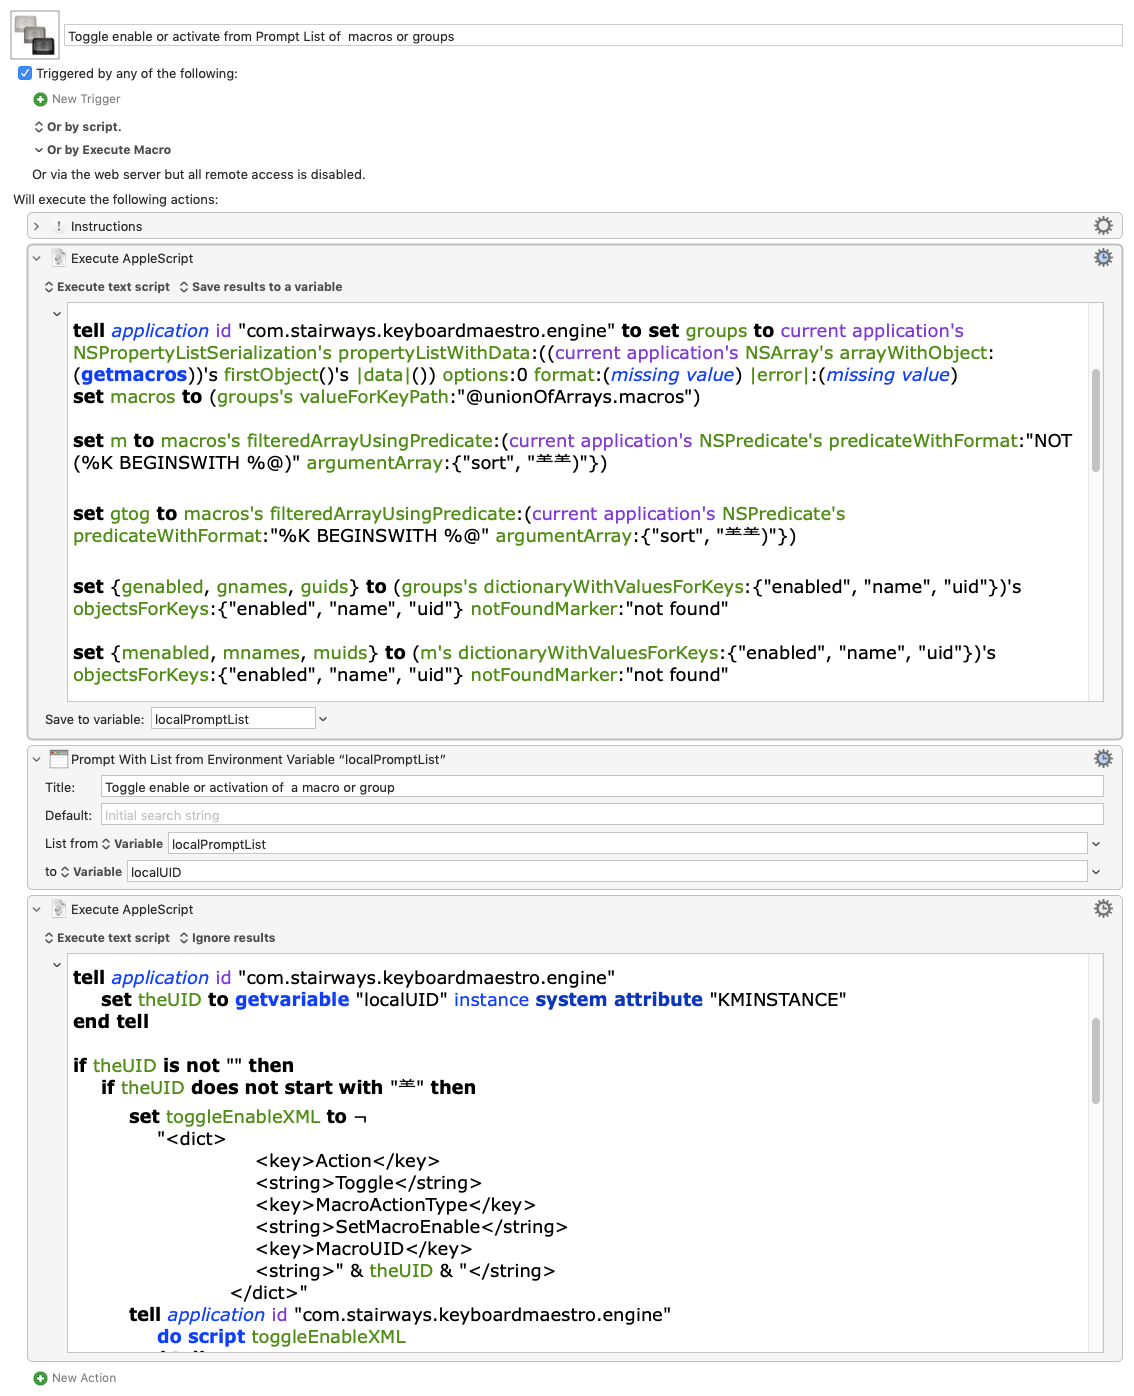Change 'Execute text script' option in first AppleScript
1134x1396 pixels.
pos(107,287)
